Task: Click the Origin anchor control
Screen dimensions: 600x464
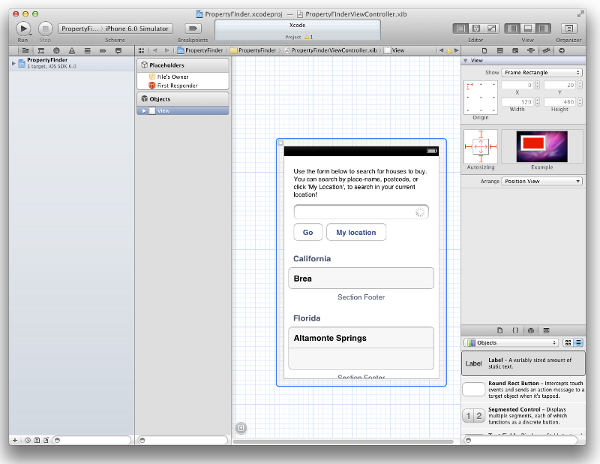Action: (x=481, y=97)
